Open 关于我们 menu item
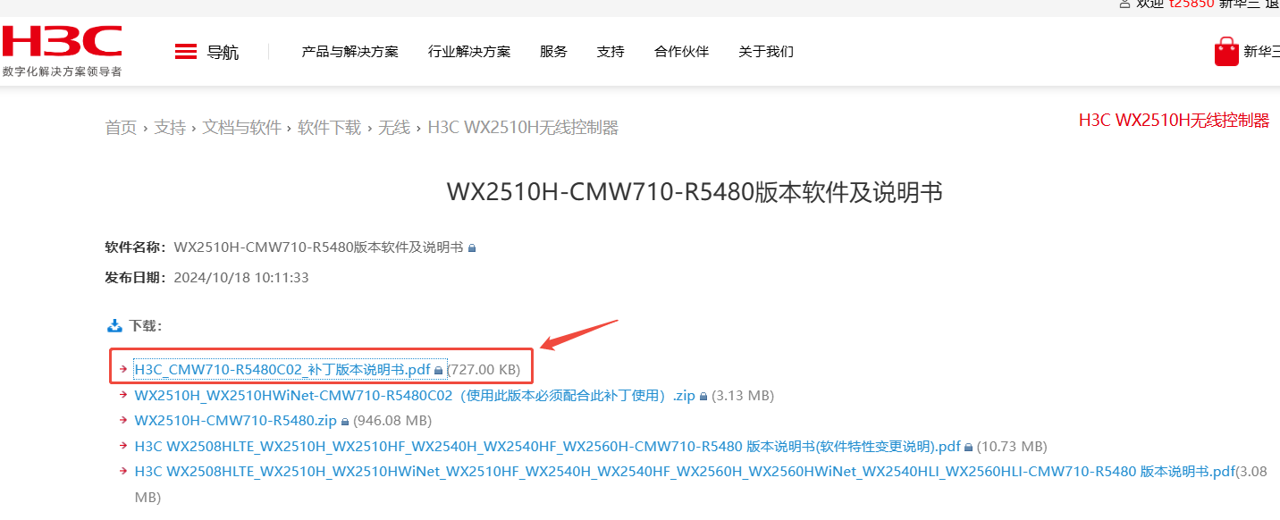The width and height of the screenshot is (1280, 520). (x=766, y=52)
